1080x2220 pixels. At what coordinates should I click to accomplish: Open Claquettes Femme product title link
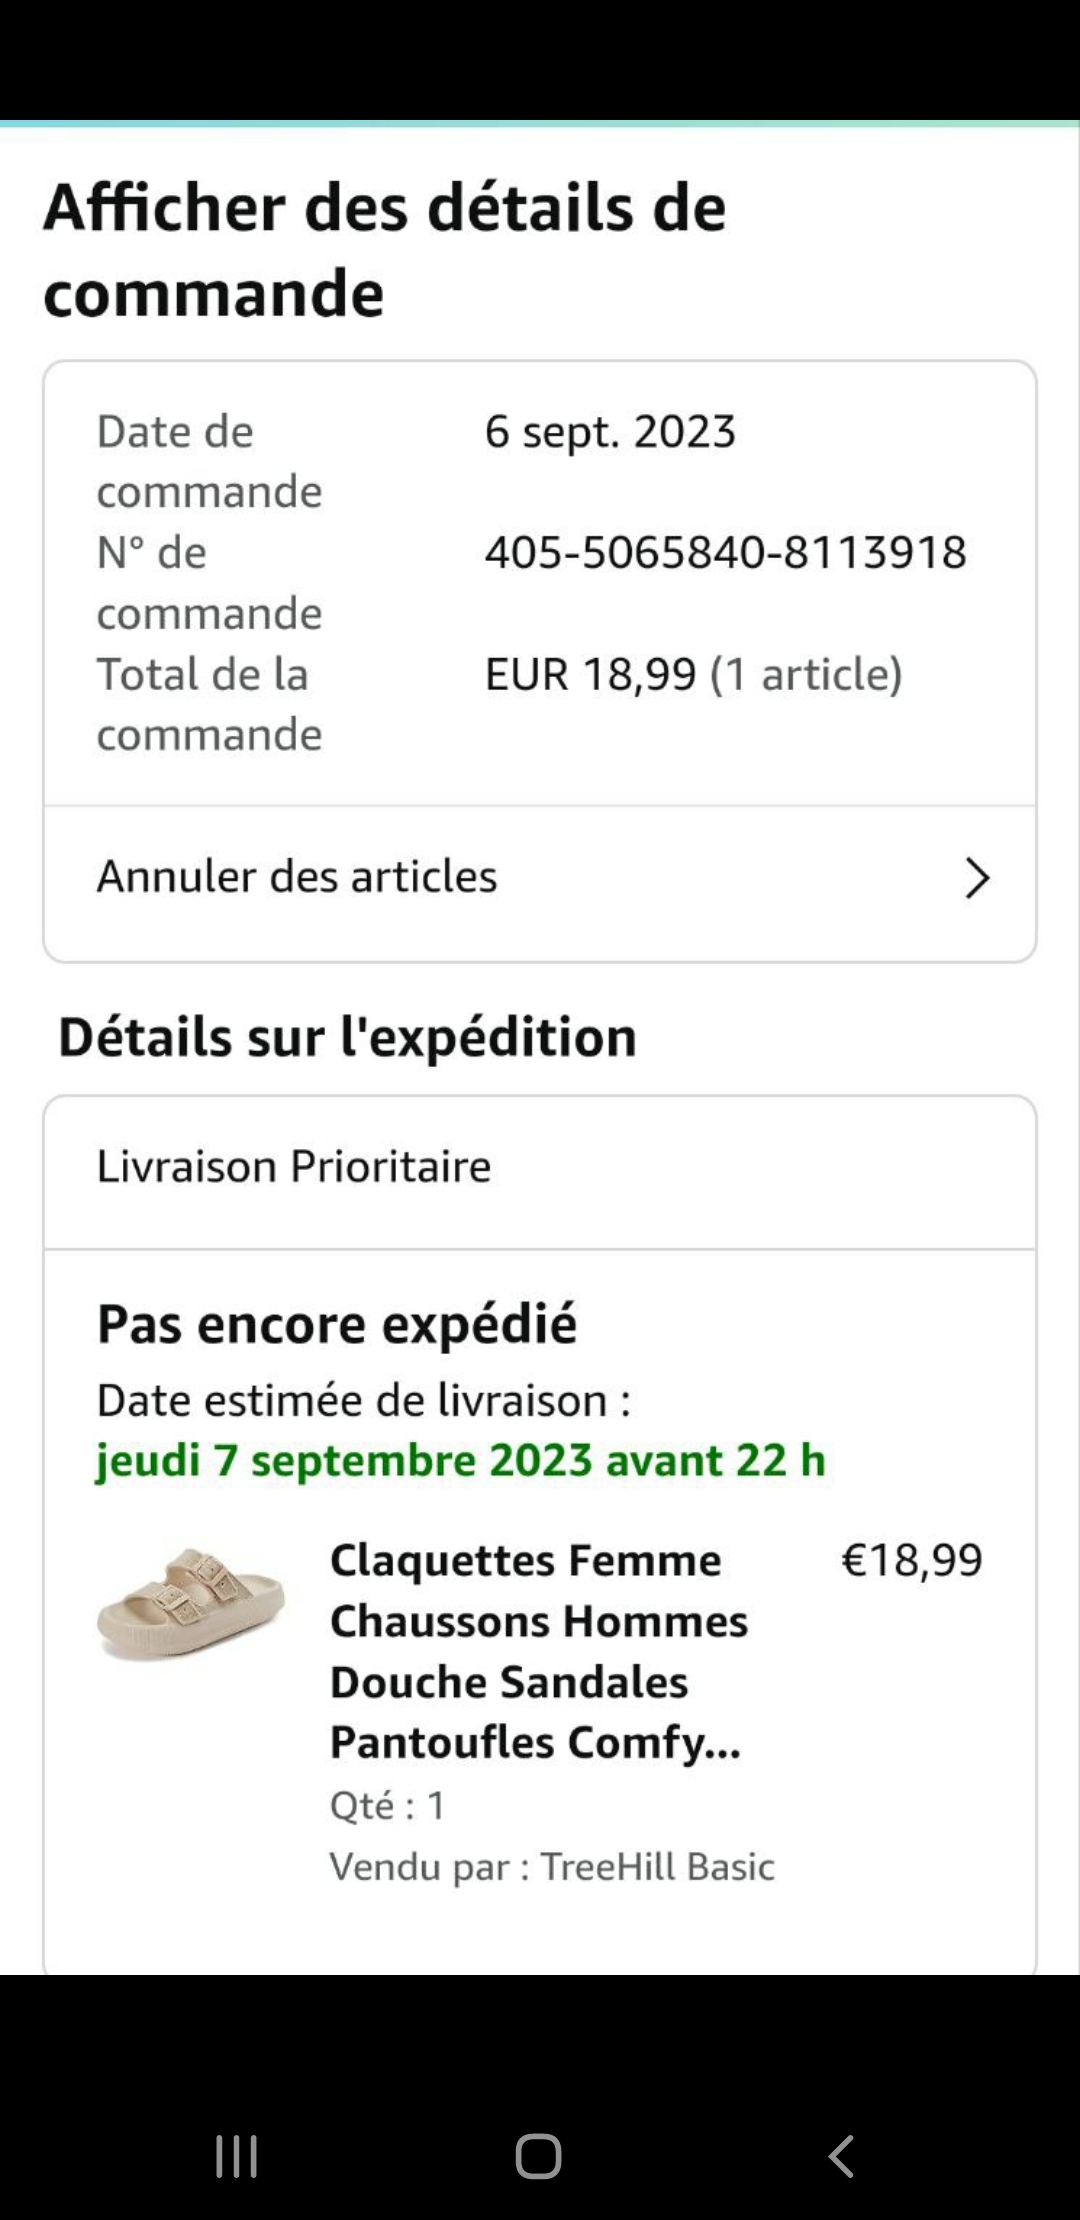(538, 1651)
